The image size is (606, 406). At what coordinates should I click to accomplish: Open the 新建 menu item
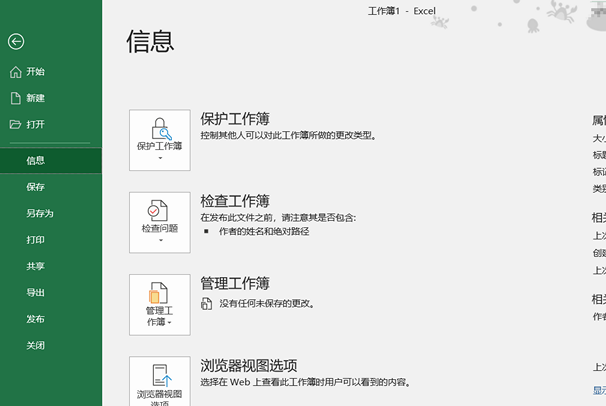click(51, 98)
